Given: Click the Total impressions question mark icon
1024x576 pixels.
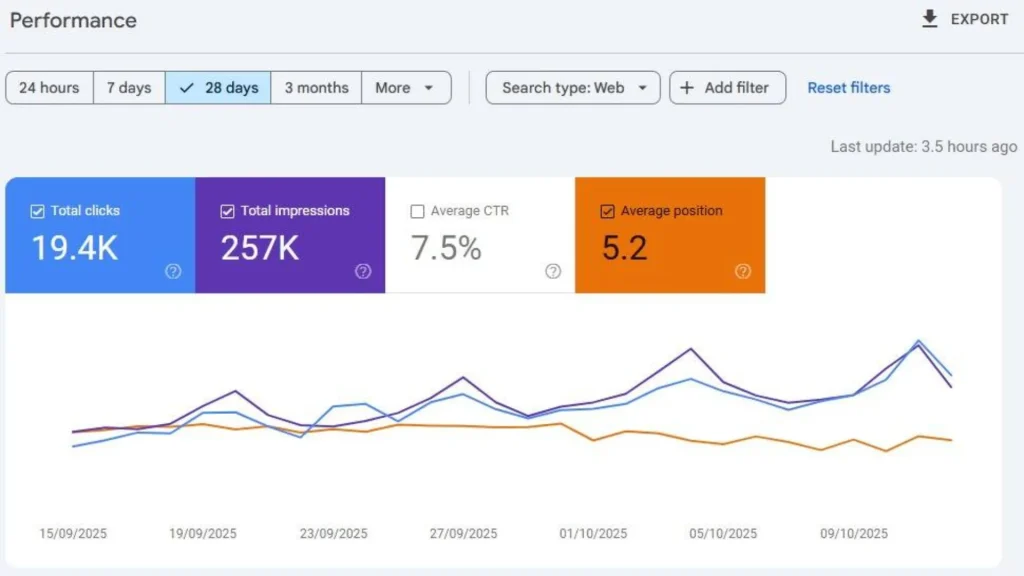Looking at the screenshot, I should click(x=363, y=271).
